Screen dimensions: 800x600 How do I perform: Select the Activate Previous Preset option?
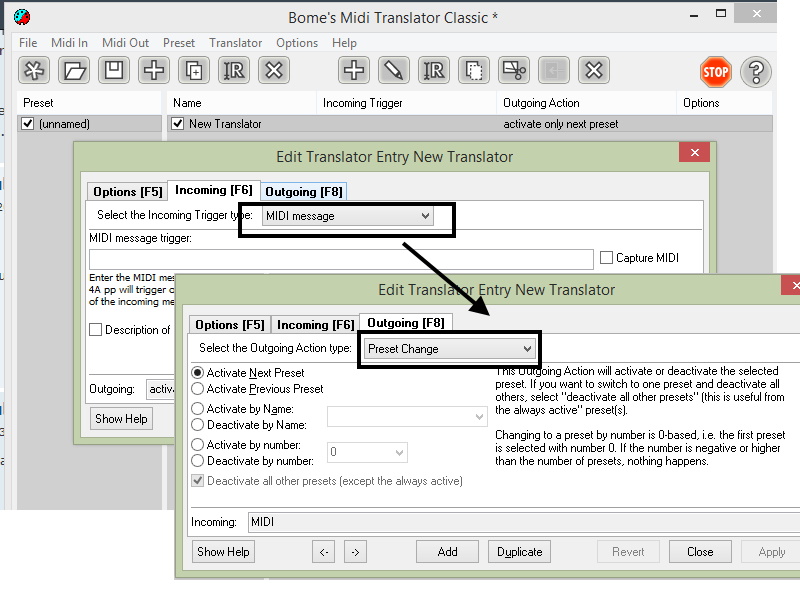click(x=197, y=389)
